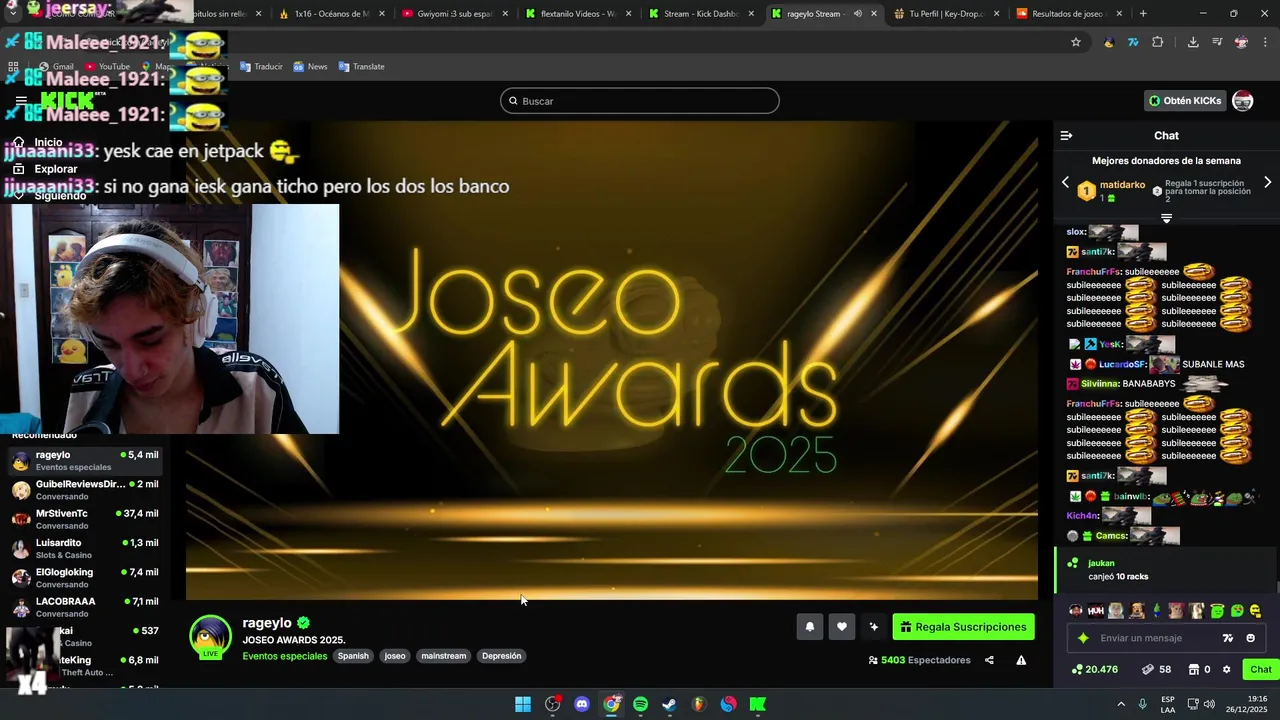Click the report warning triangle icon
Screen dimensions: 1280x720
pyautogui.click(x=1021, y=660)
